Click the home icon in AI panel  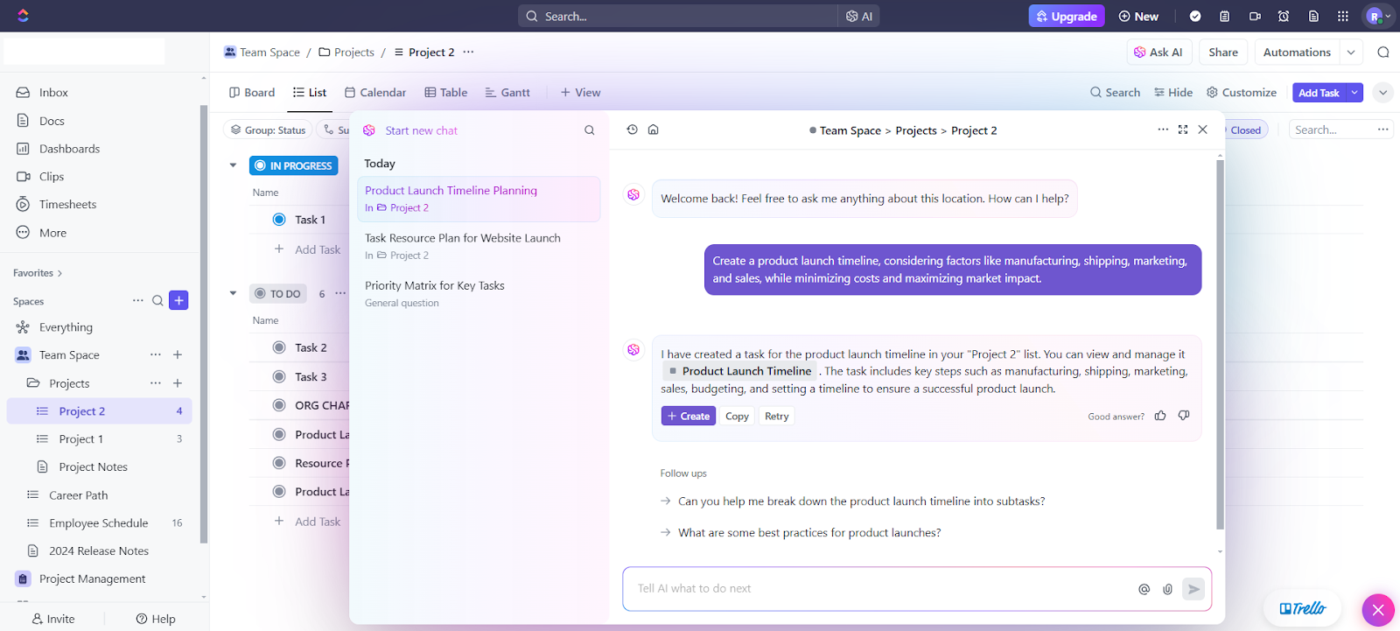[653, 130]
